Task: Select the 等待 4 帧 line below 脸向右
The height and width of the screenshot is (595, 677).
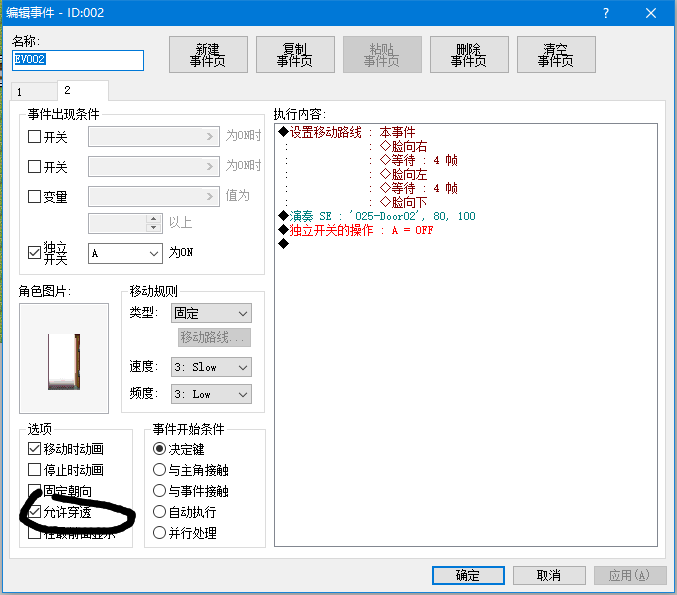Action: pyautogui.click(x=418, y=160)
